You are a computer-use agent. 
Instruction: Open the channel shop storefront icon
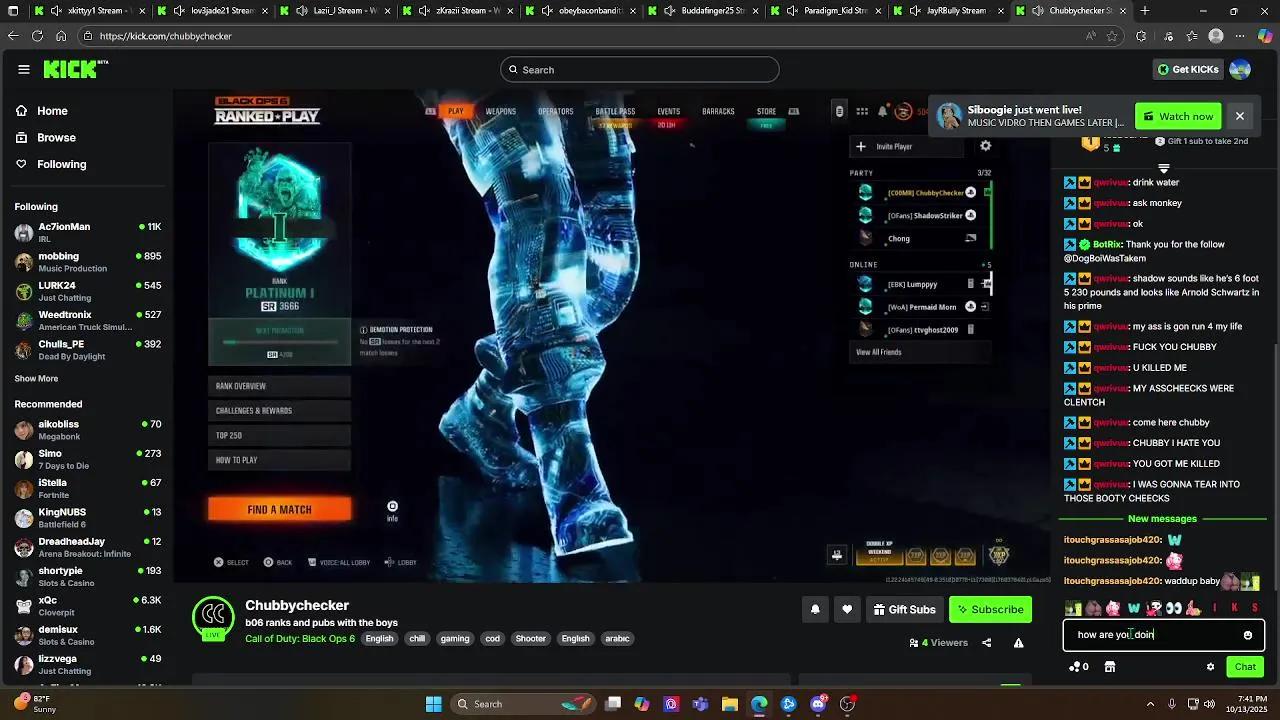coord(1109,667)
